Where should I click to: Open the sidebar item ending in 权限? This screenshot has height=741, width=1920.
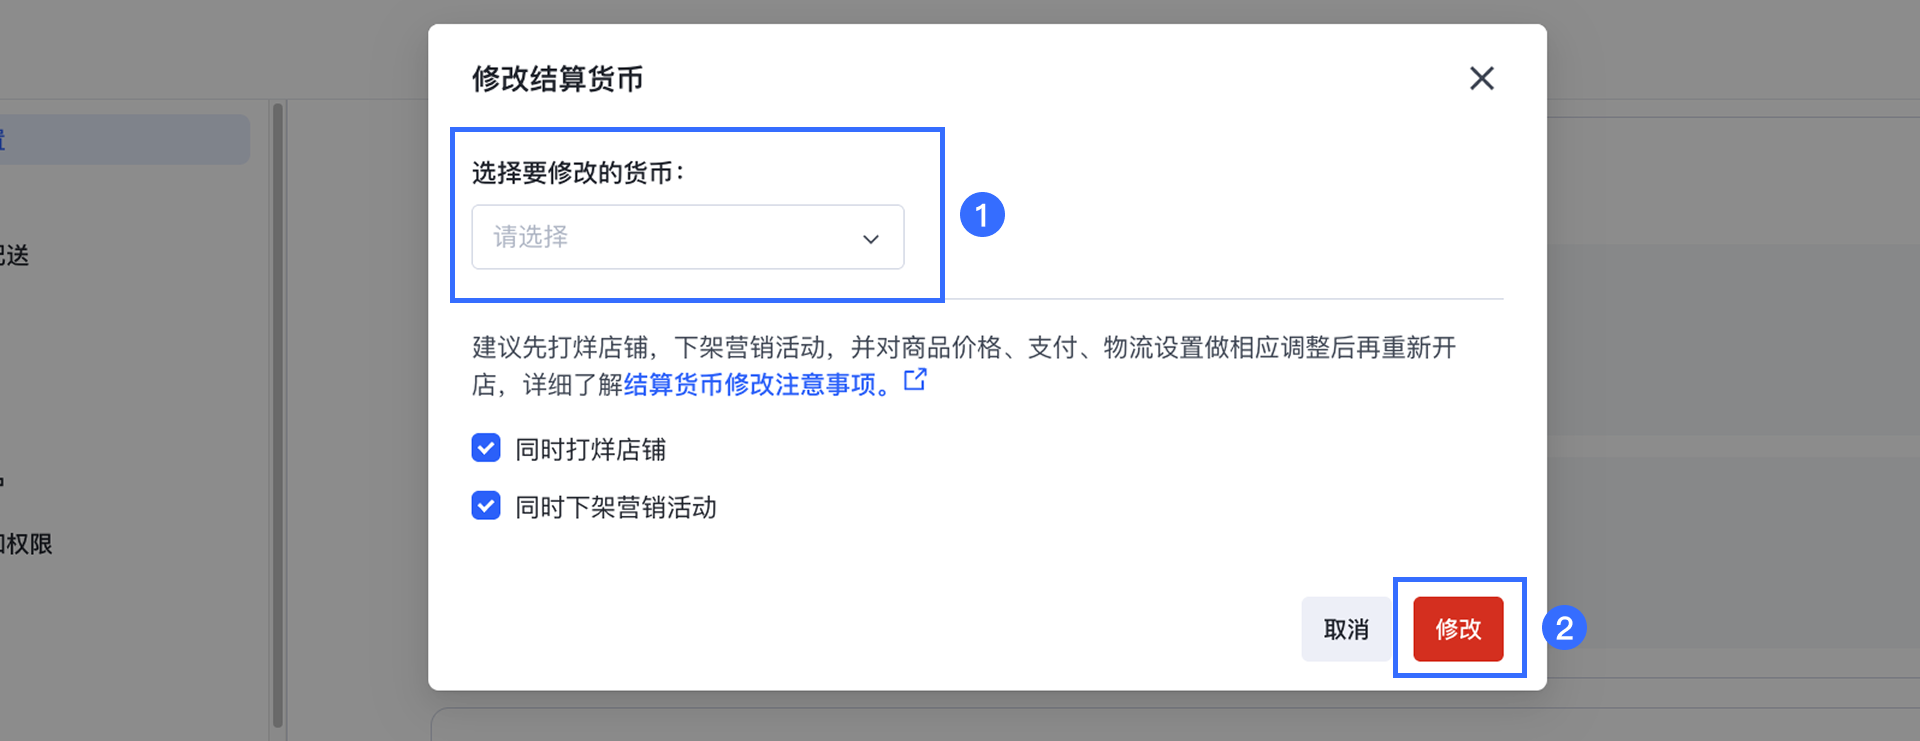click(x=27, y=544)
